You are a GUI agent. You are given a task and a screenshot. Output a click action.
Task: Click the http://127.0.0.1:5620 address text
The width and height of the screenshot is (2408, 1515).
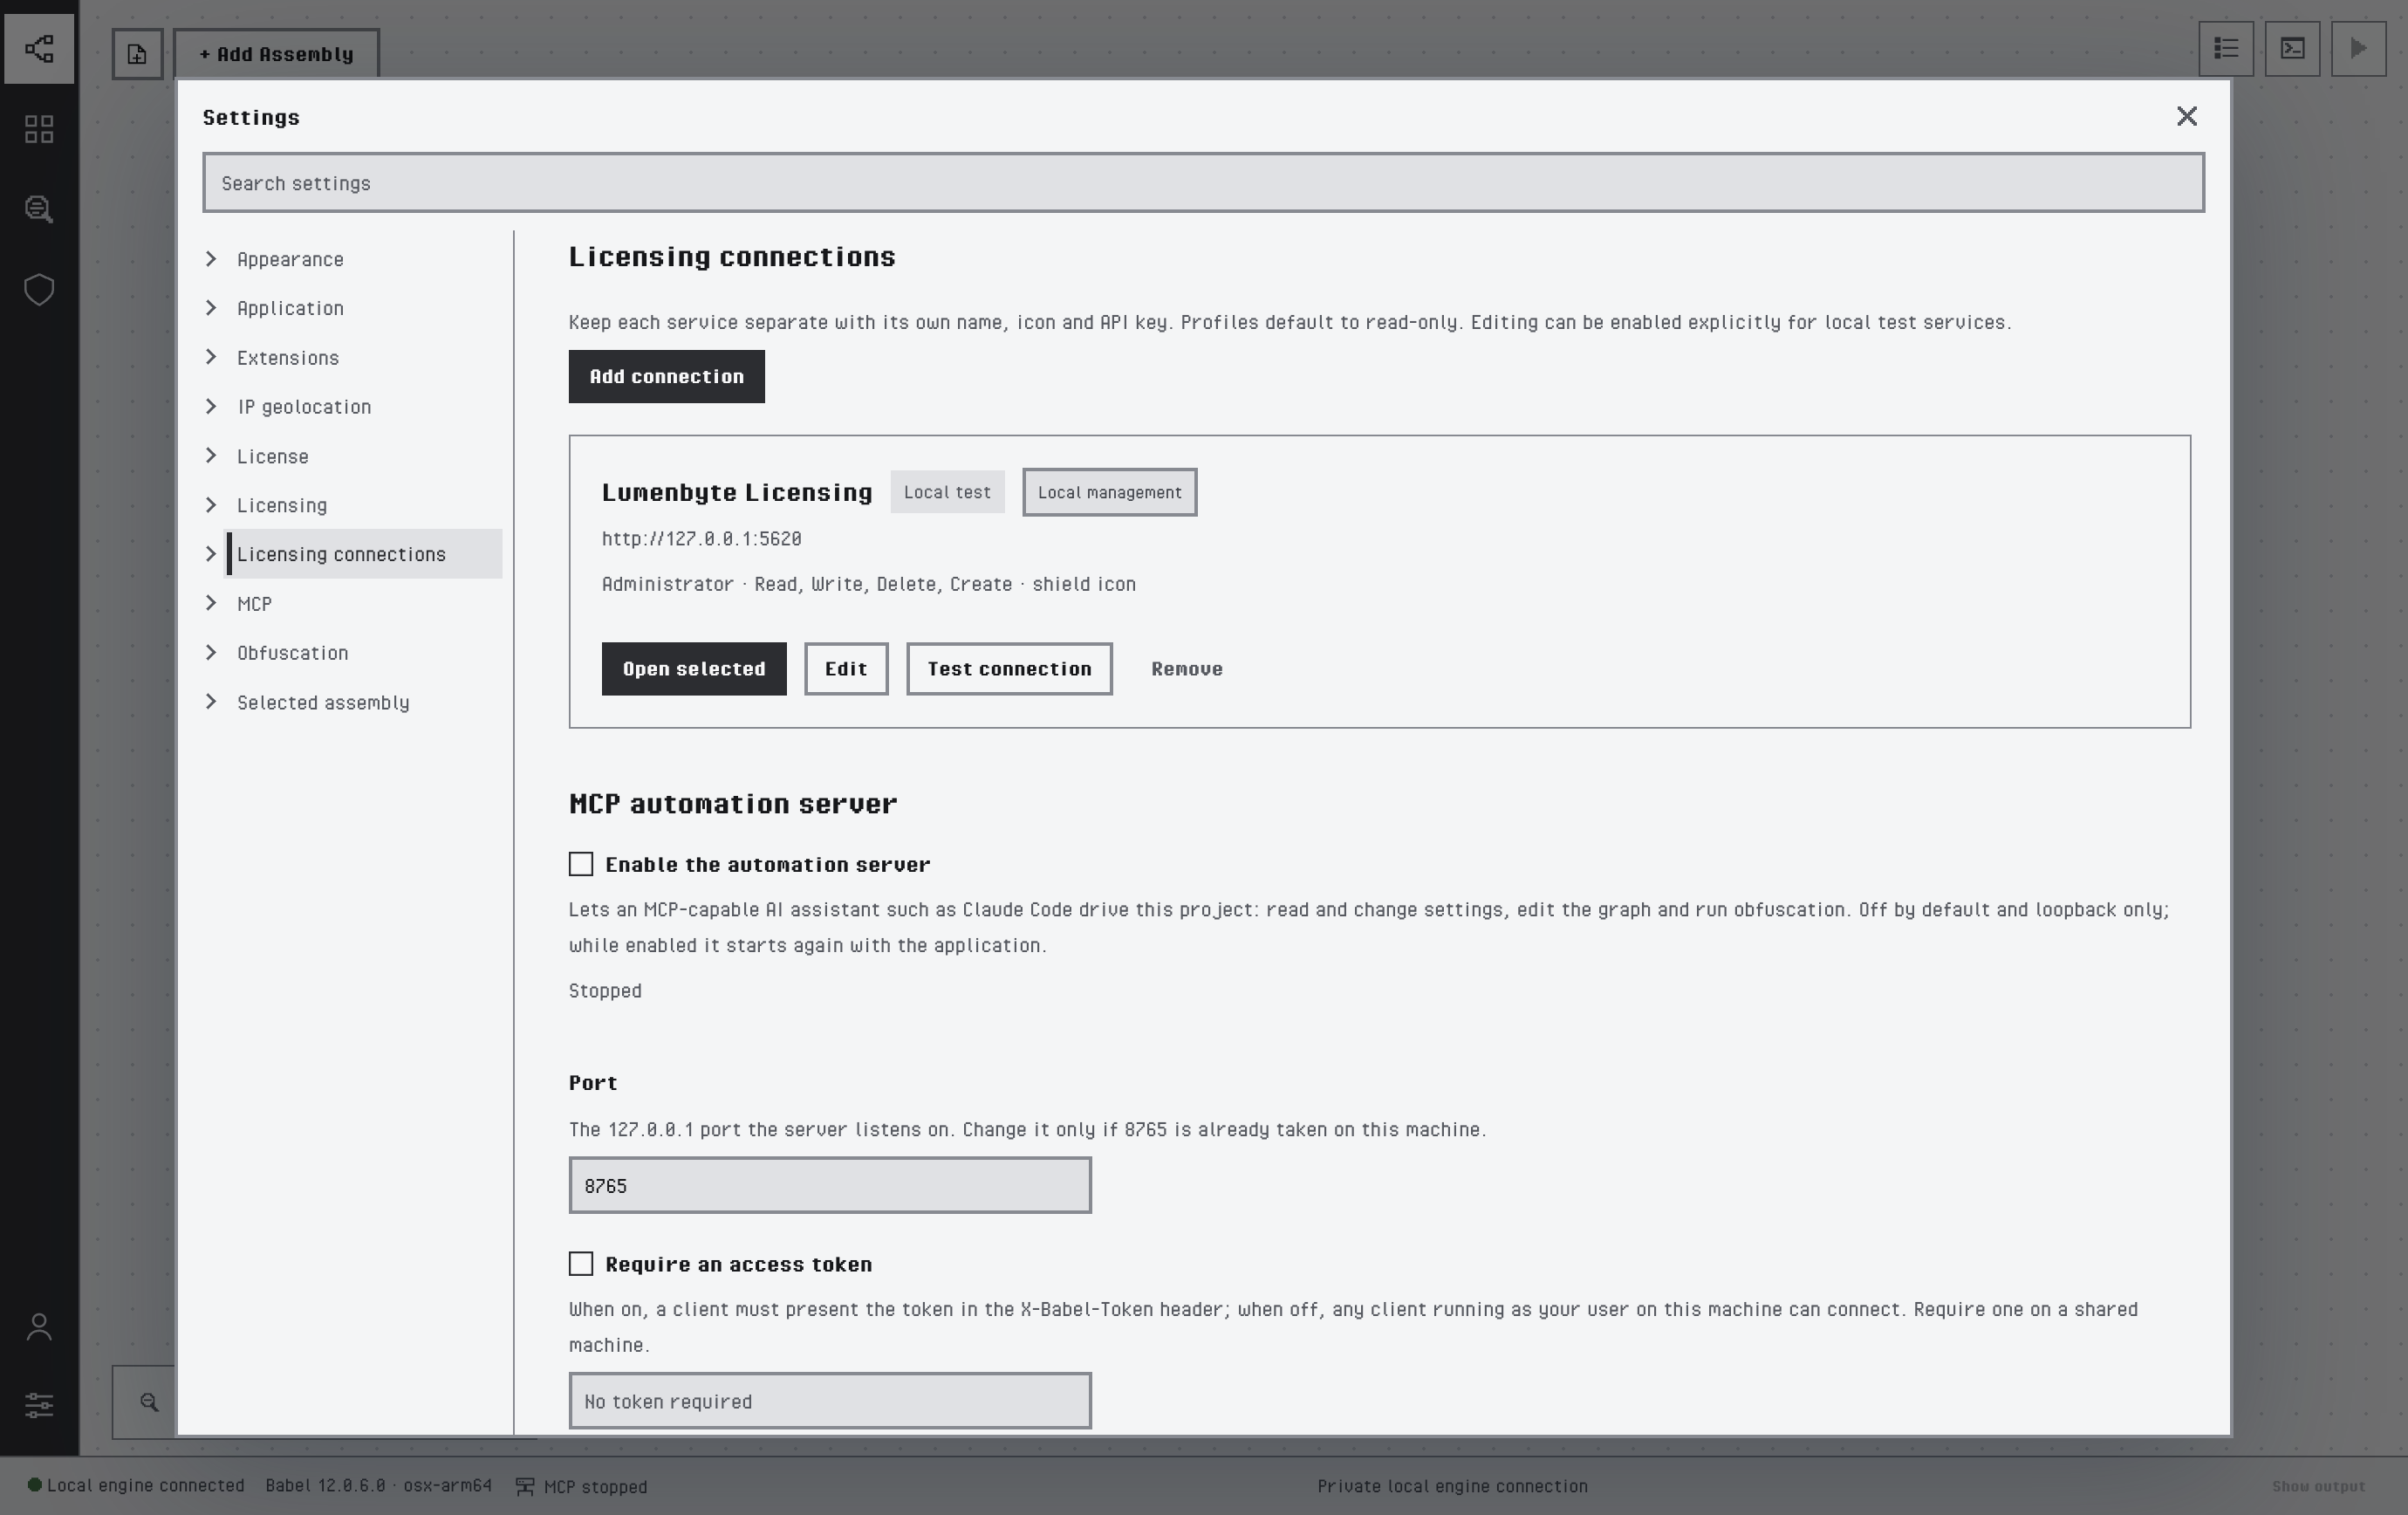click(x=701, y=539)
